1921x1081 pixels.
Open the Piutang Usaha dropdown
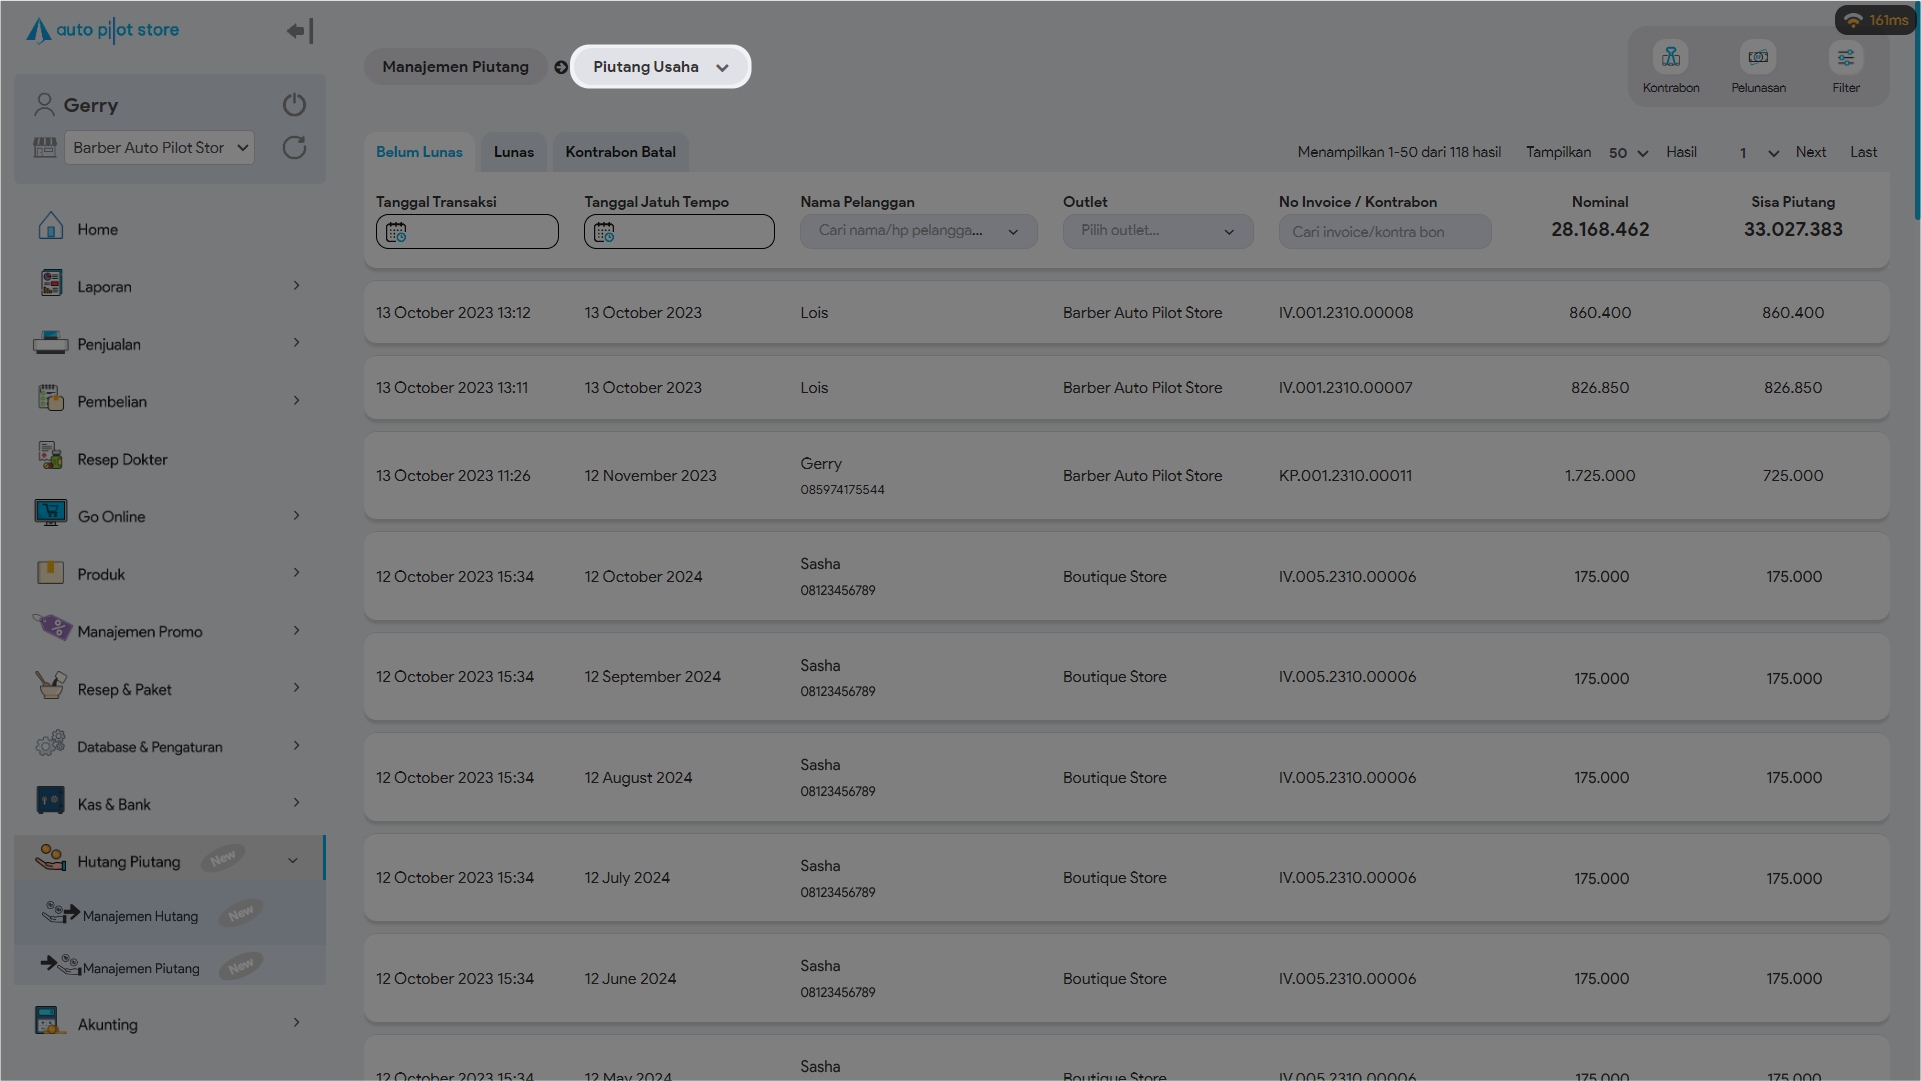point(660,67)
